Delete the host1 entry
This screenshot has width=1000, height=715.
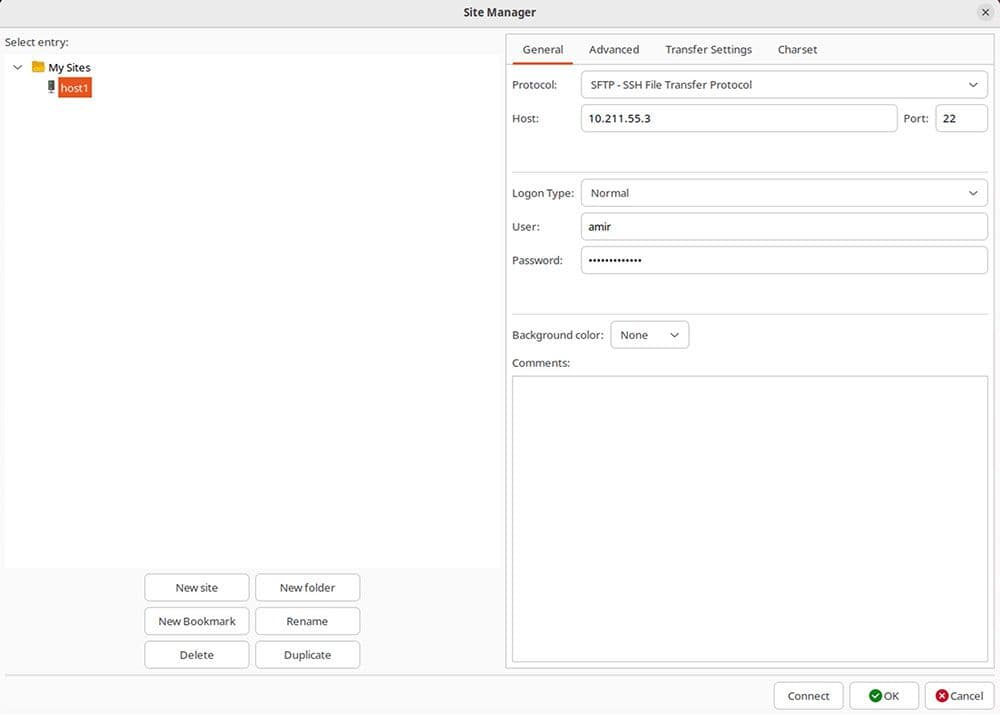(196, 654)
